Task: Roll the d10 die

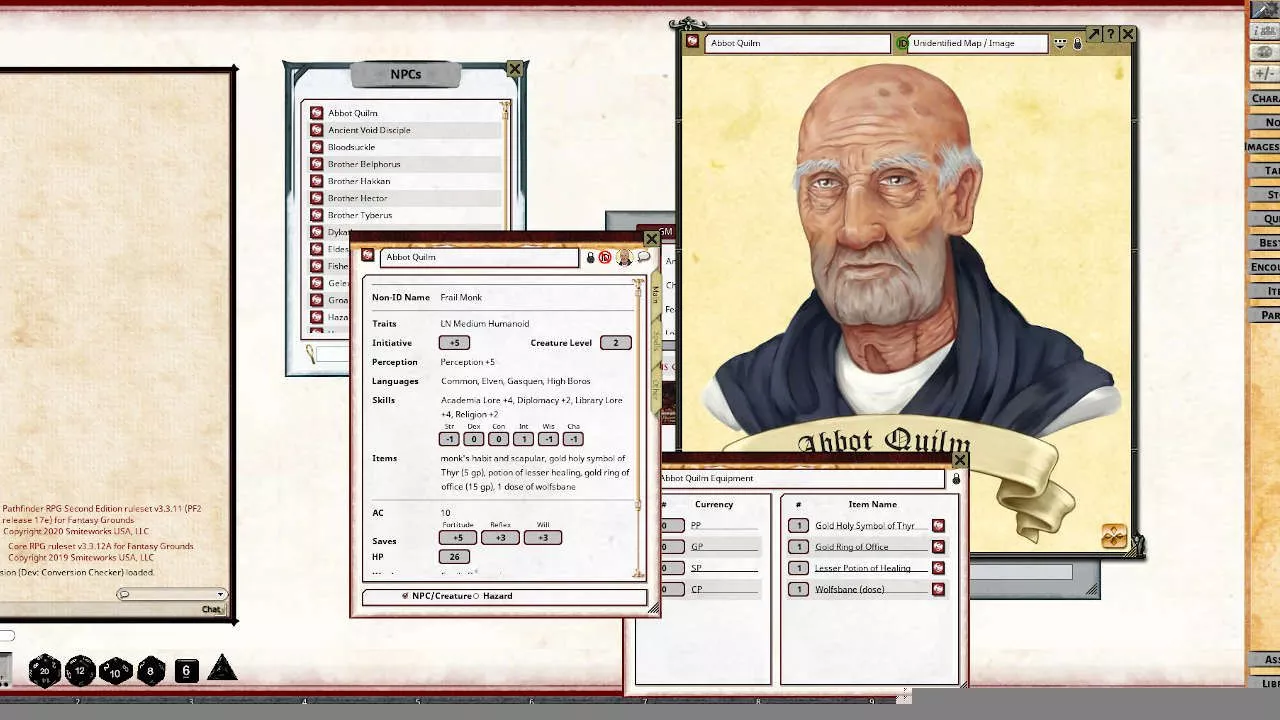Action: point(116,671)
